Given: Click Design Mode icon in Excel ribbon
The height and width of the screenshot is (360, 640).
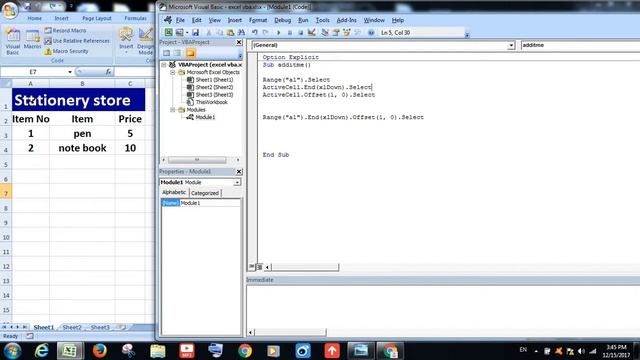Looking at the screenshot, I should point(145,41).
